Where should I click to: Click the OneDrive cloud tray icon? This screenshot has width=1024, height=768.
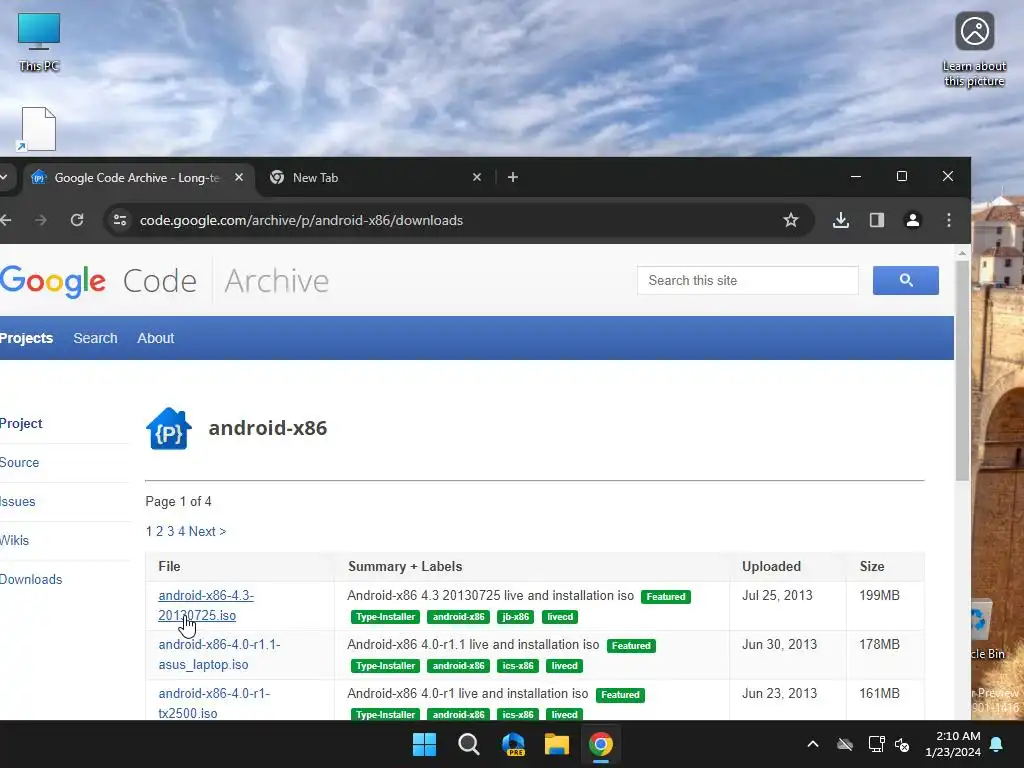[x=845, y=744]
